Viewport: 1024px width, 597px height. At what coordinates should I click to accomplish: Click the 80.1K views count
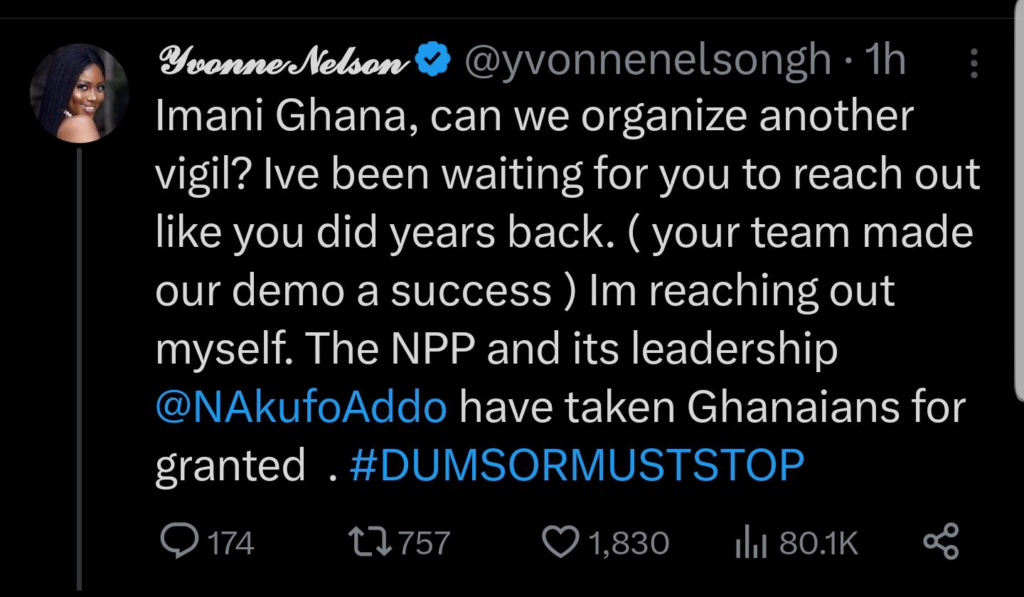(x=818, y=543)
